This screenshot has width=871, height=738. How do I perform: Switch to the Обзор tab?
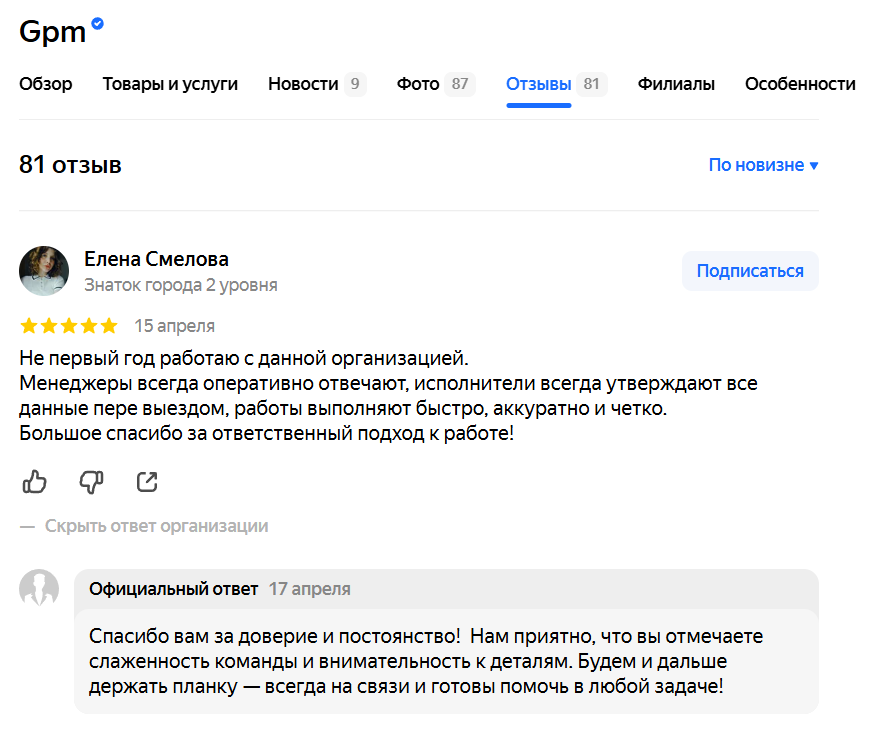click(x=46, y=84)
